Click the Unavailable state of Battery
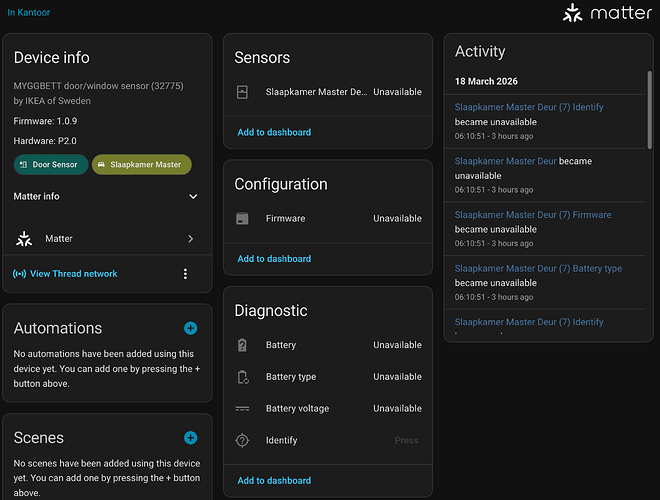 click(397, 345)
